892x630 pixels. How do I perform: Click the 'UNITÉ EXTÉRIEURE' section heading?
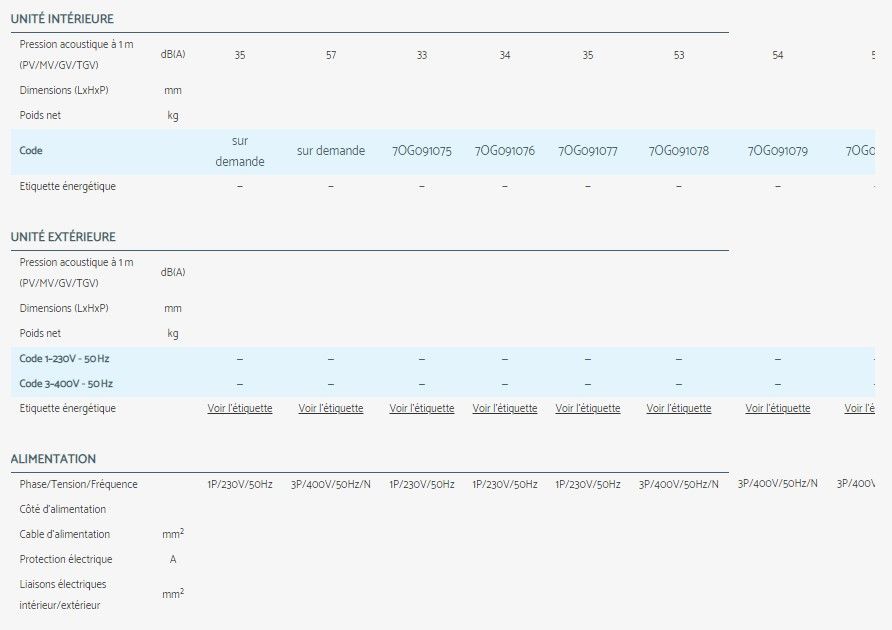pyautogui.click(x=63, y=237)
